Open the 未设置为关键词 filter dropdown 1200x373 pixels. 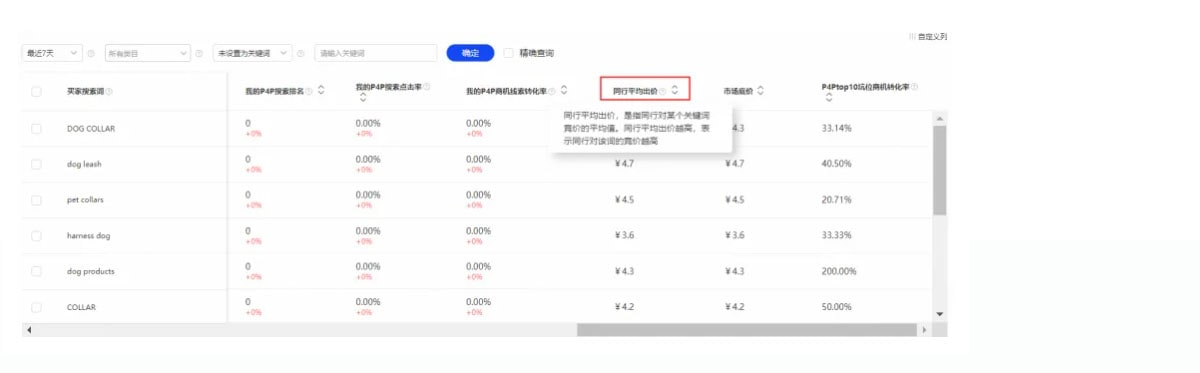click(253, 53)
